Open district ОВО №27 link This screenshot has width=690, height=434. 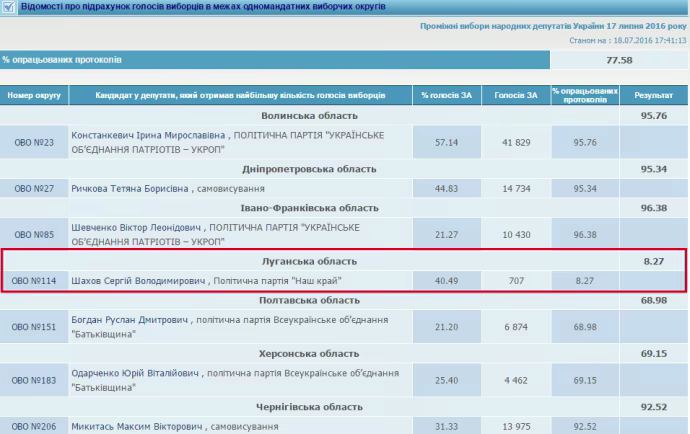coord(34,188)
